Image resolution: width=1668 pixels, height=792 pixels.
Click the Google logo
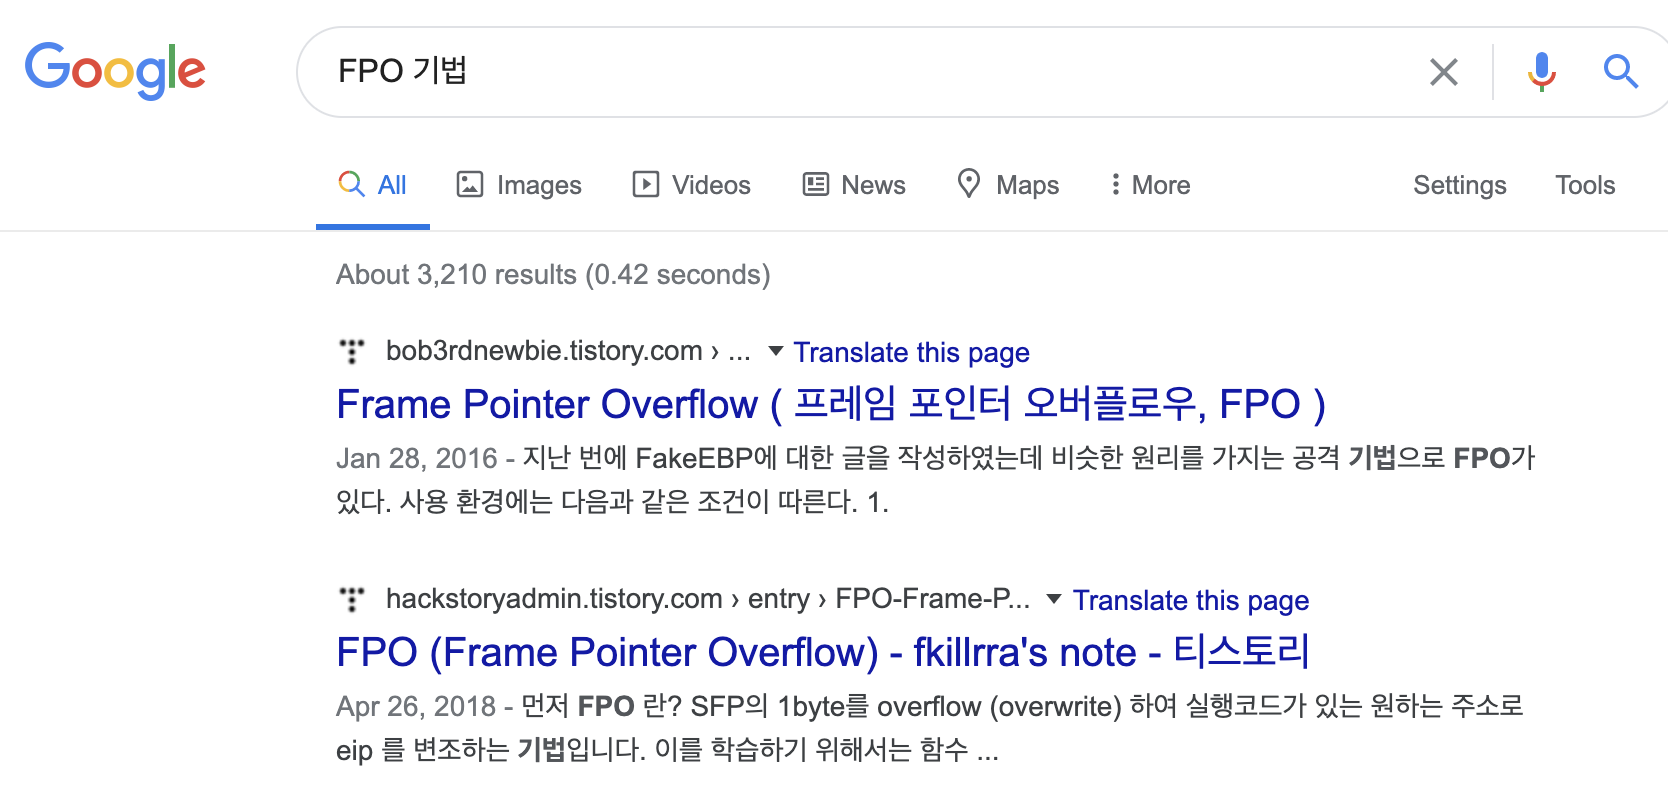[115, 71]
